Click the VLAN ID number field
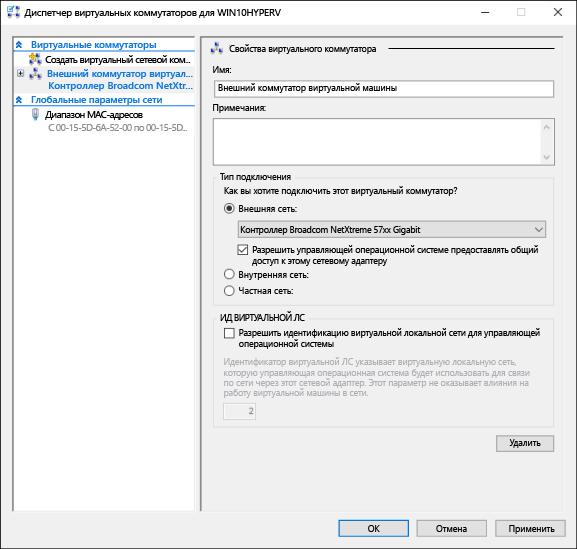 pos(239,411)
